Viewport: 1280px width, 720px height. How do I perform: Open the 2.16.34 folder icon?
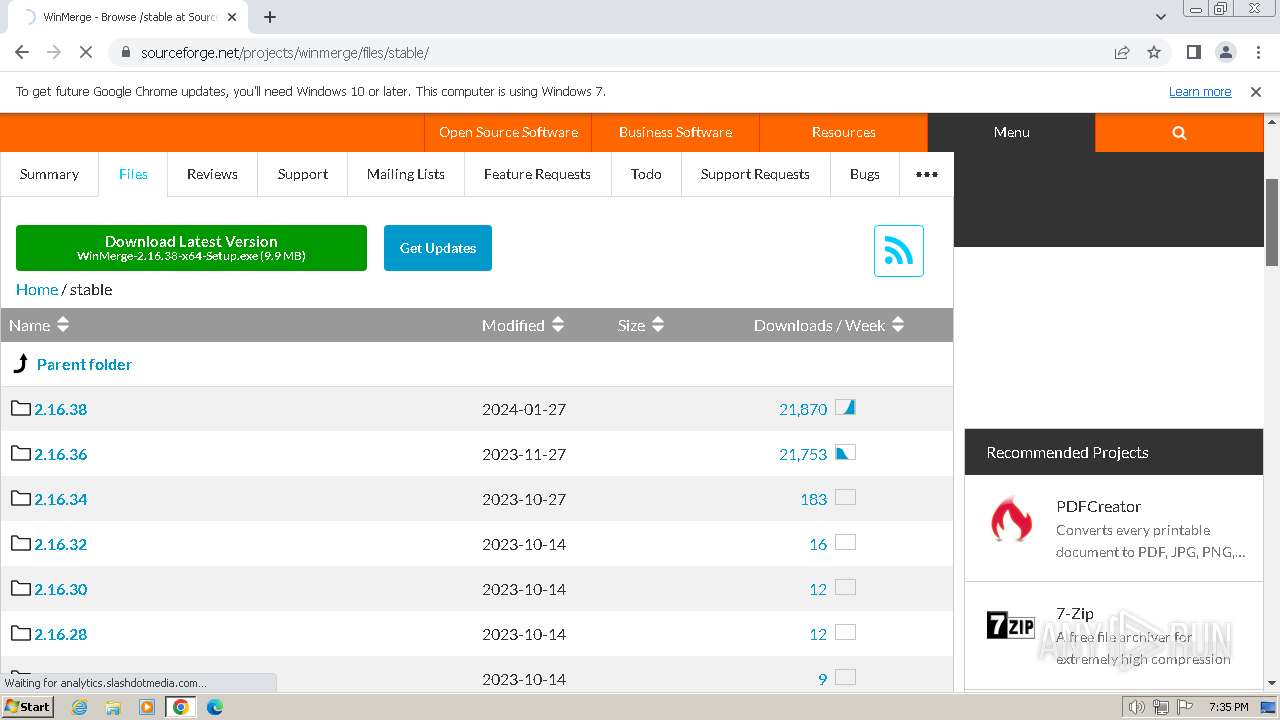(21, 498)
